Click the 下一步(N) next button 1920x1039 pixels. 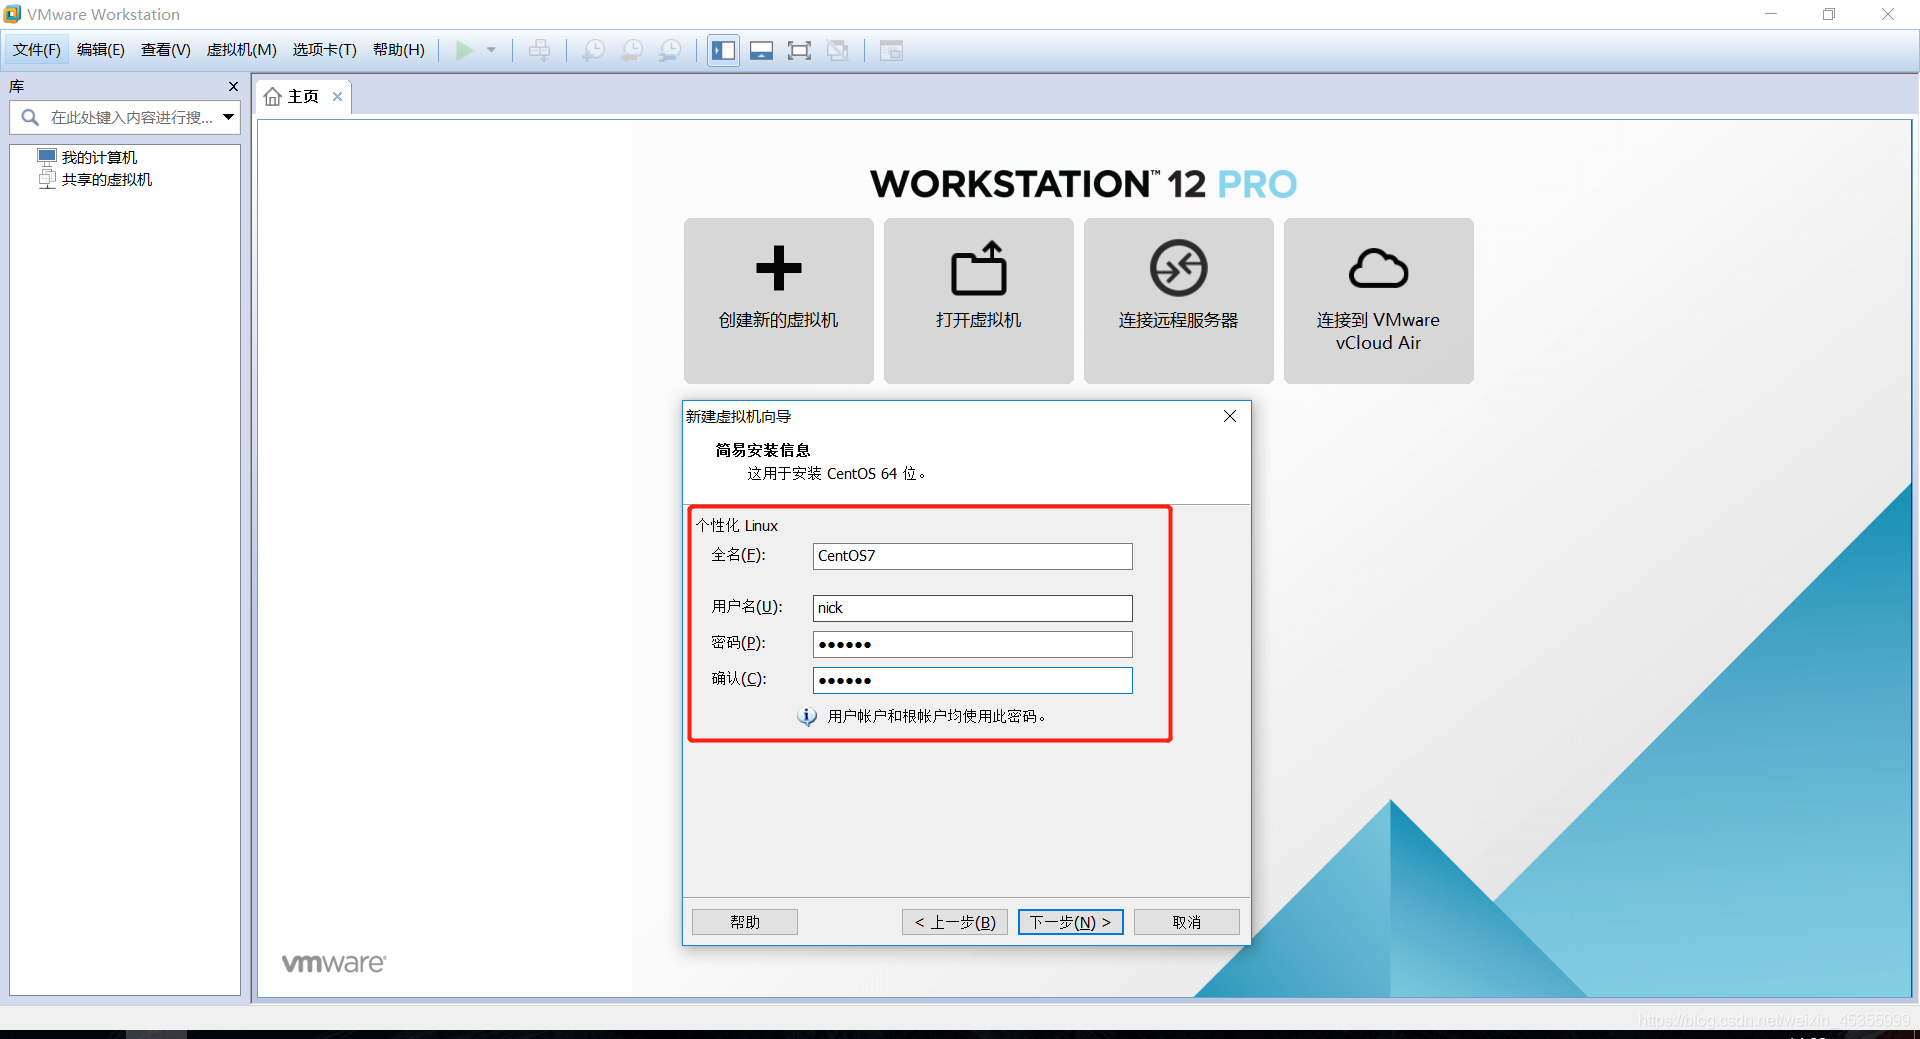[1070, 922]
